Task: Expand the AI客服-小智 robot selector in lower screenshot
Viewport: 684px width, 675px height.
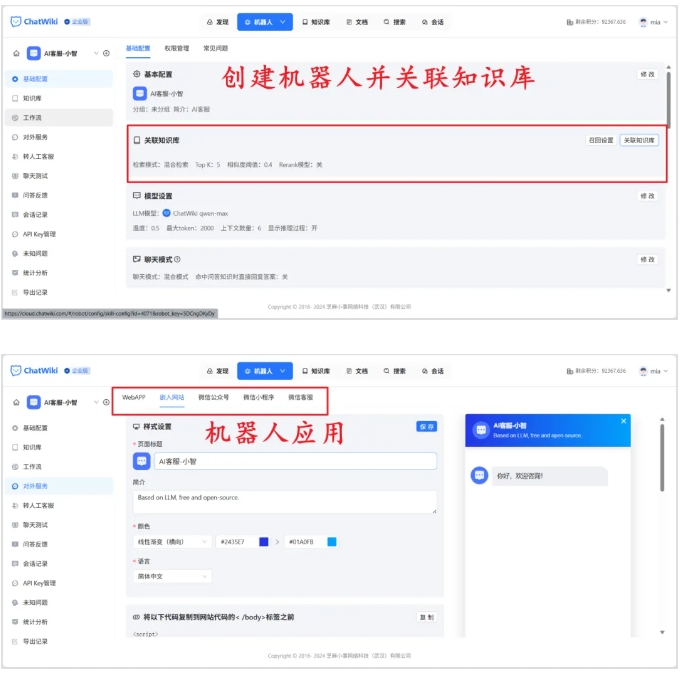Action: click(96, 402)
